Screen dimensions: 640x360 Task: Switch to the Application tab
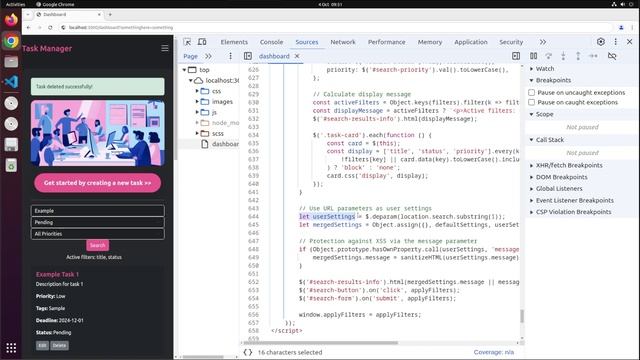471,42
